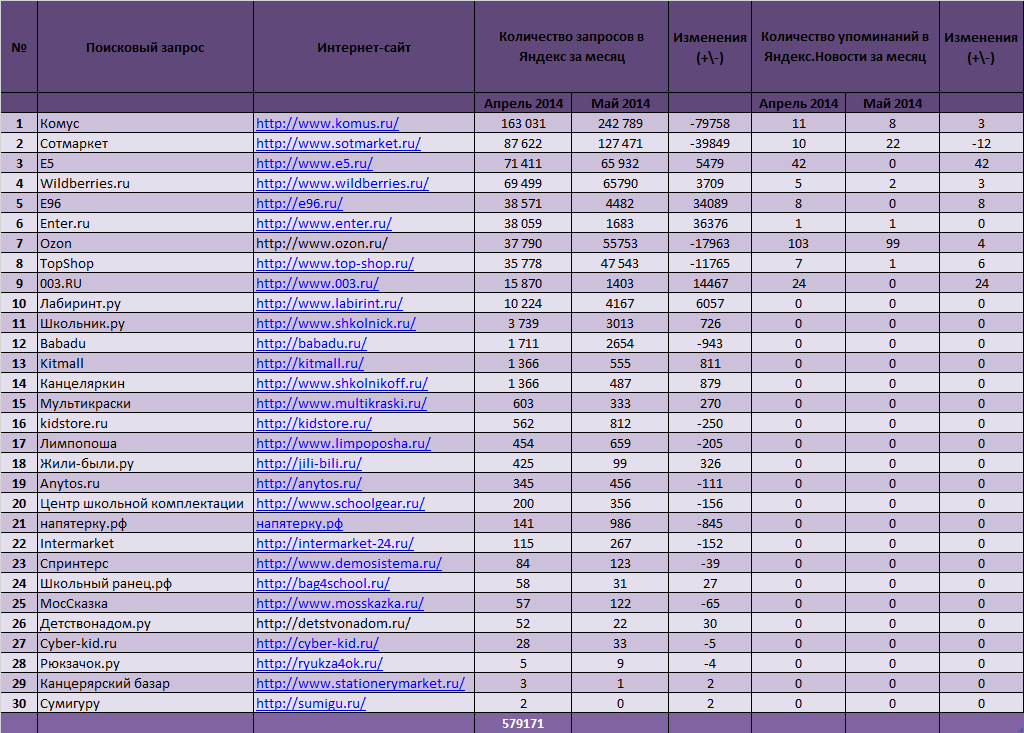Open the bag4school.ru hyperlink
This screenshot has width=1024, height=733.
click(x=323, y=584)
